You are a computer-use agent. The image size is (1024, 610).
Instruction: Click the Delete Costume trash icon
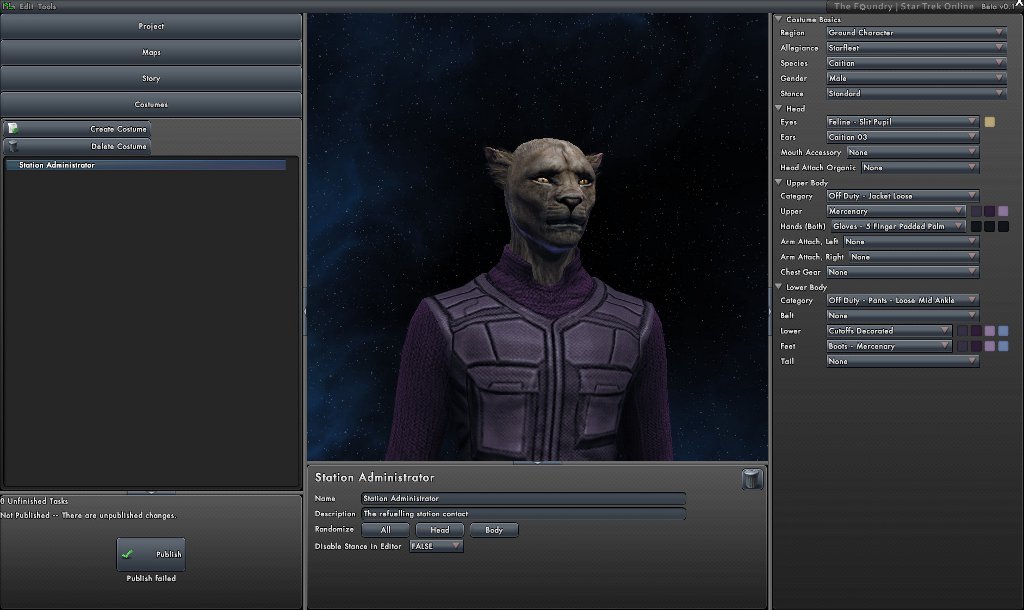(x=13, y=146)
